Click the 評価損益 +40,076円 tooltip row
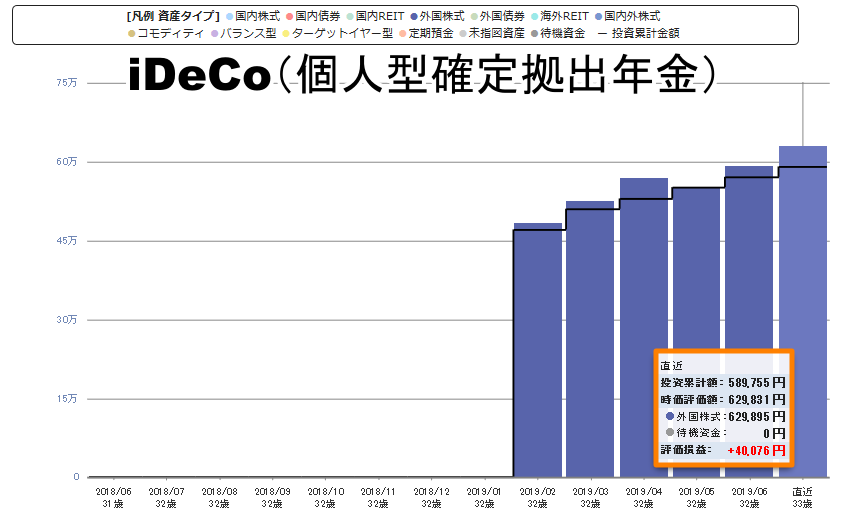This screenshot has height=528, width=843. (x=723, y=451)
